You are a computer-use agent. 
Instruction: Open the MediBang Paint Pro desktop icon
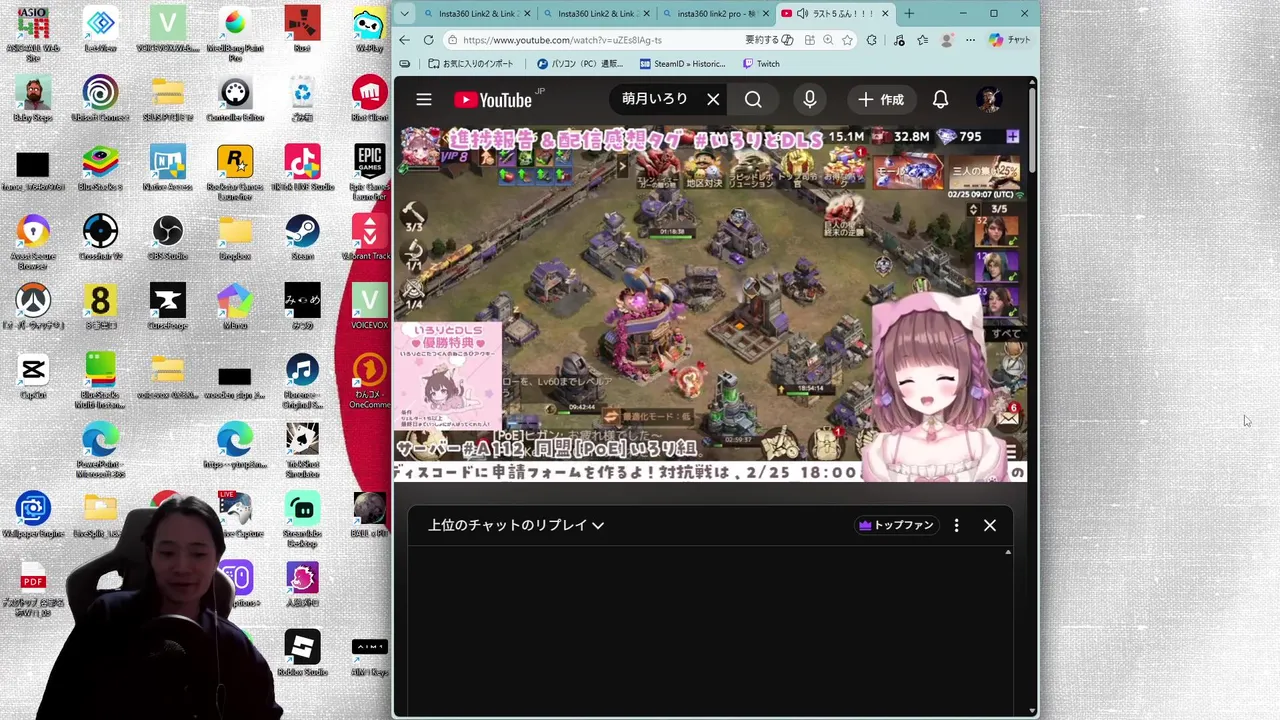235,32
